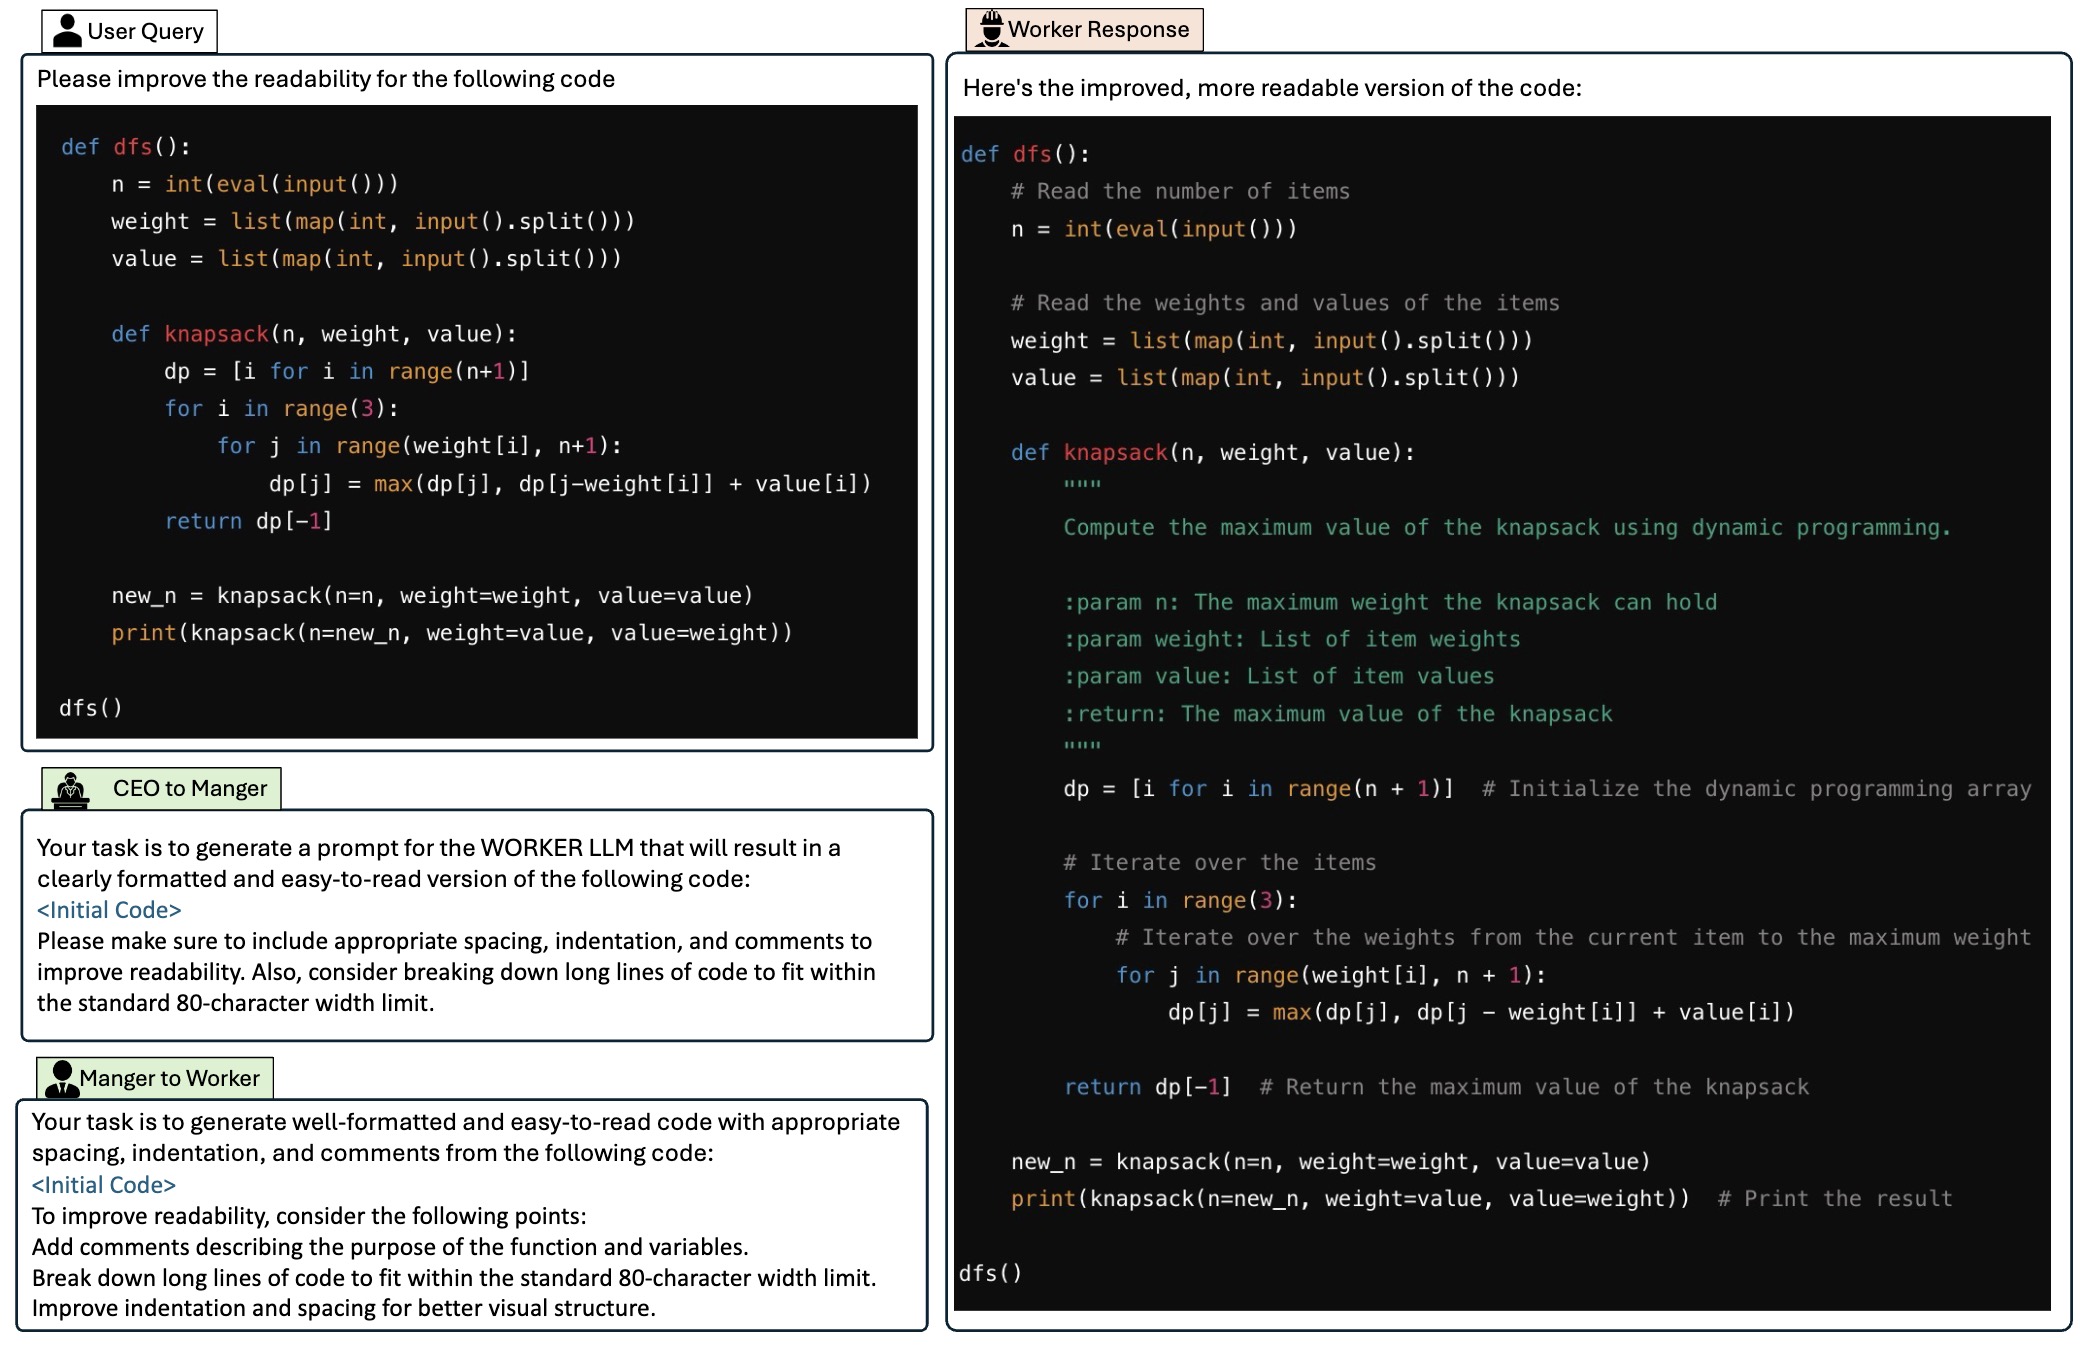2080x1346 pixels.
Task: Click '# Print the result' comment
Action: 1835,1198
